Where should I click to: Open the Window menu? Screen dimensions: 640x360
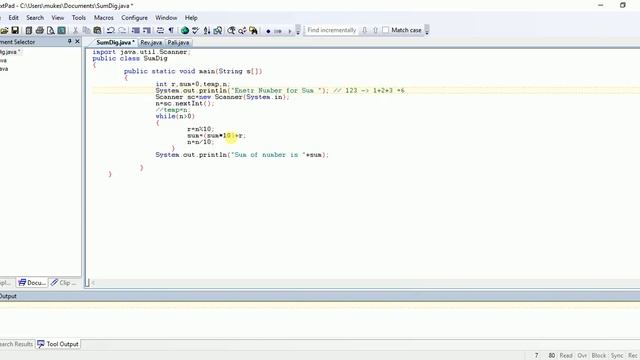[166, 18]
